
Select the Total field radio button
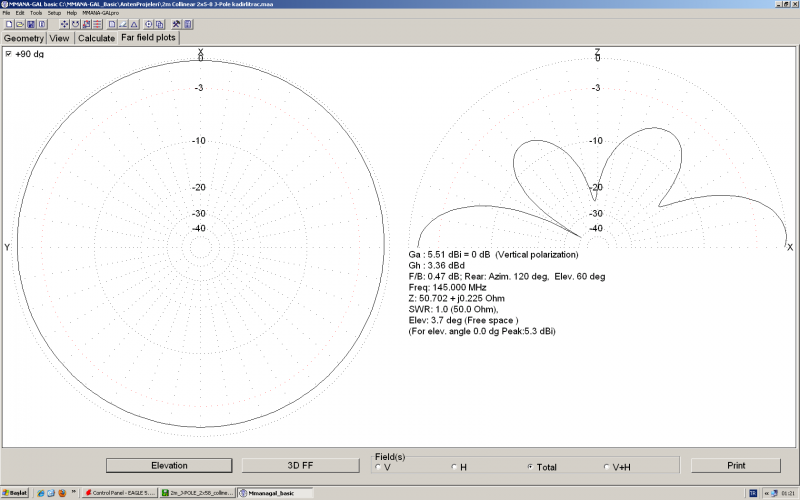point(531,467)
